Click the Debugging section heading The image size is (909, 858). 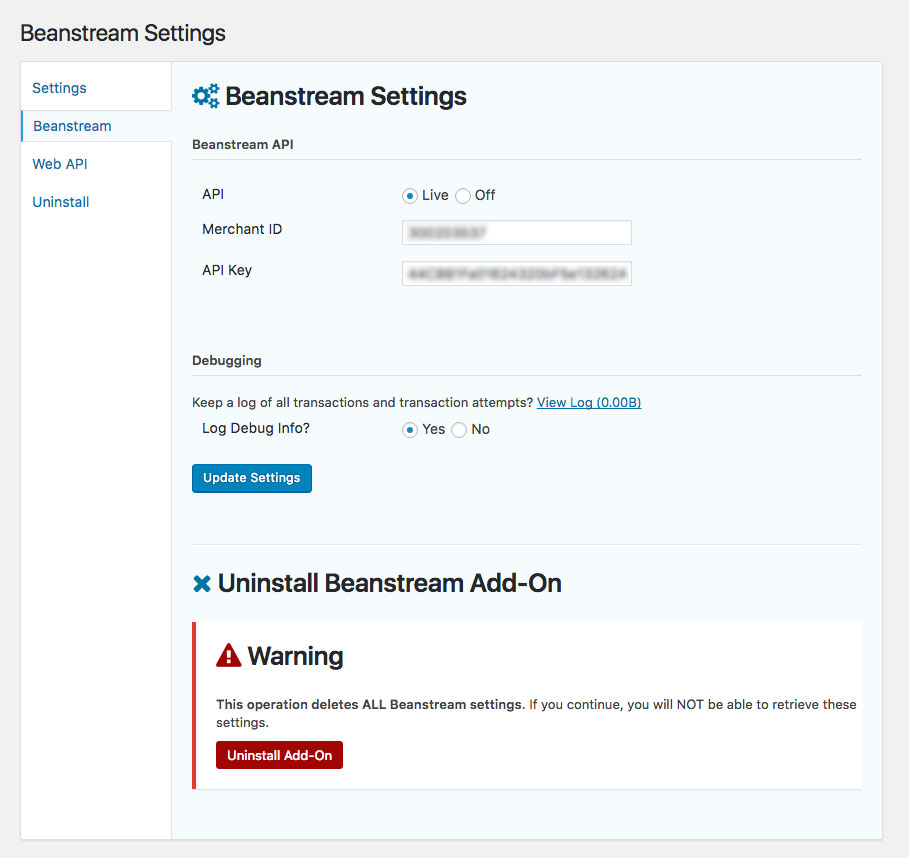(x=227, y=360)
